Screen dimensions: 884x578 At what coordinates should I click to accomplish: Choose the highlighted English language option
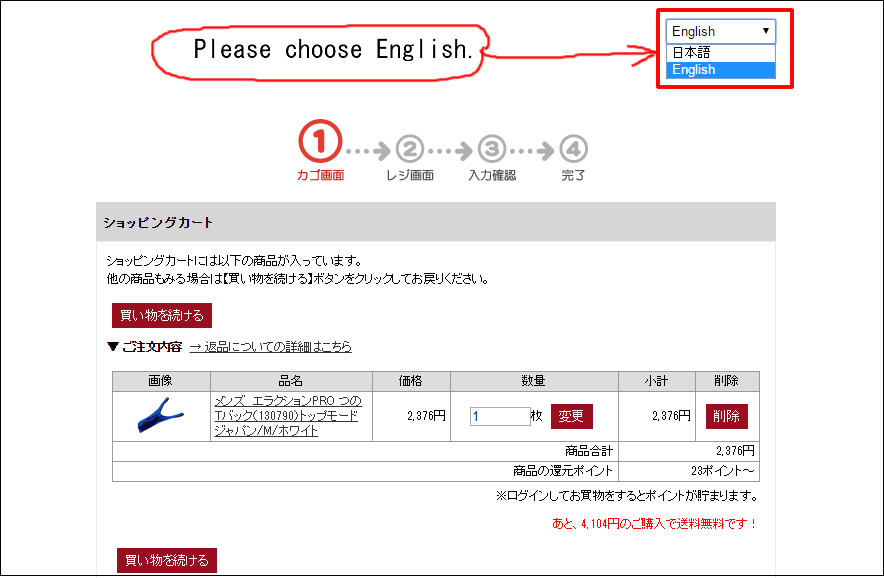click(694, 70)
